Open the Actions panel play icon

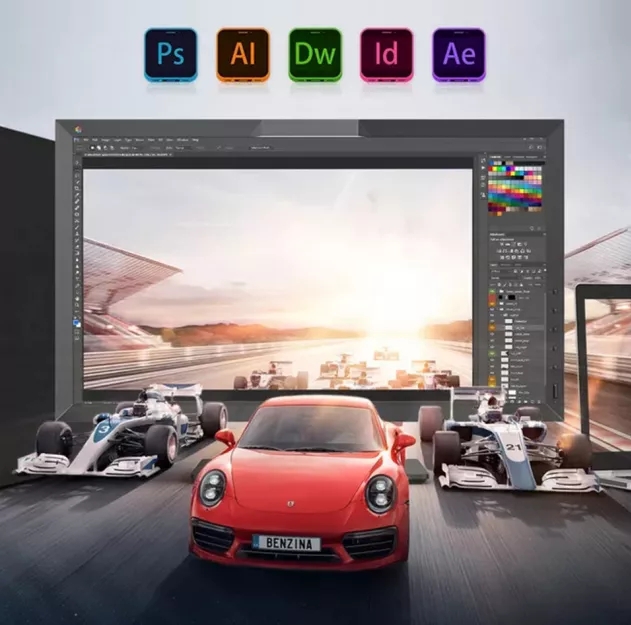483,168
